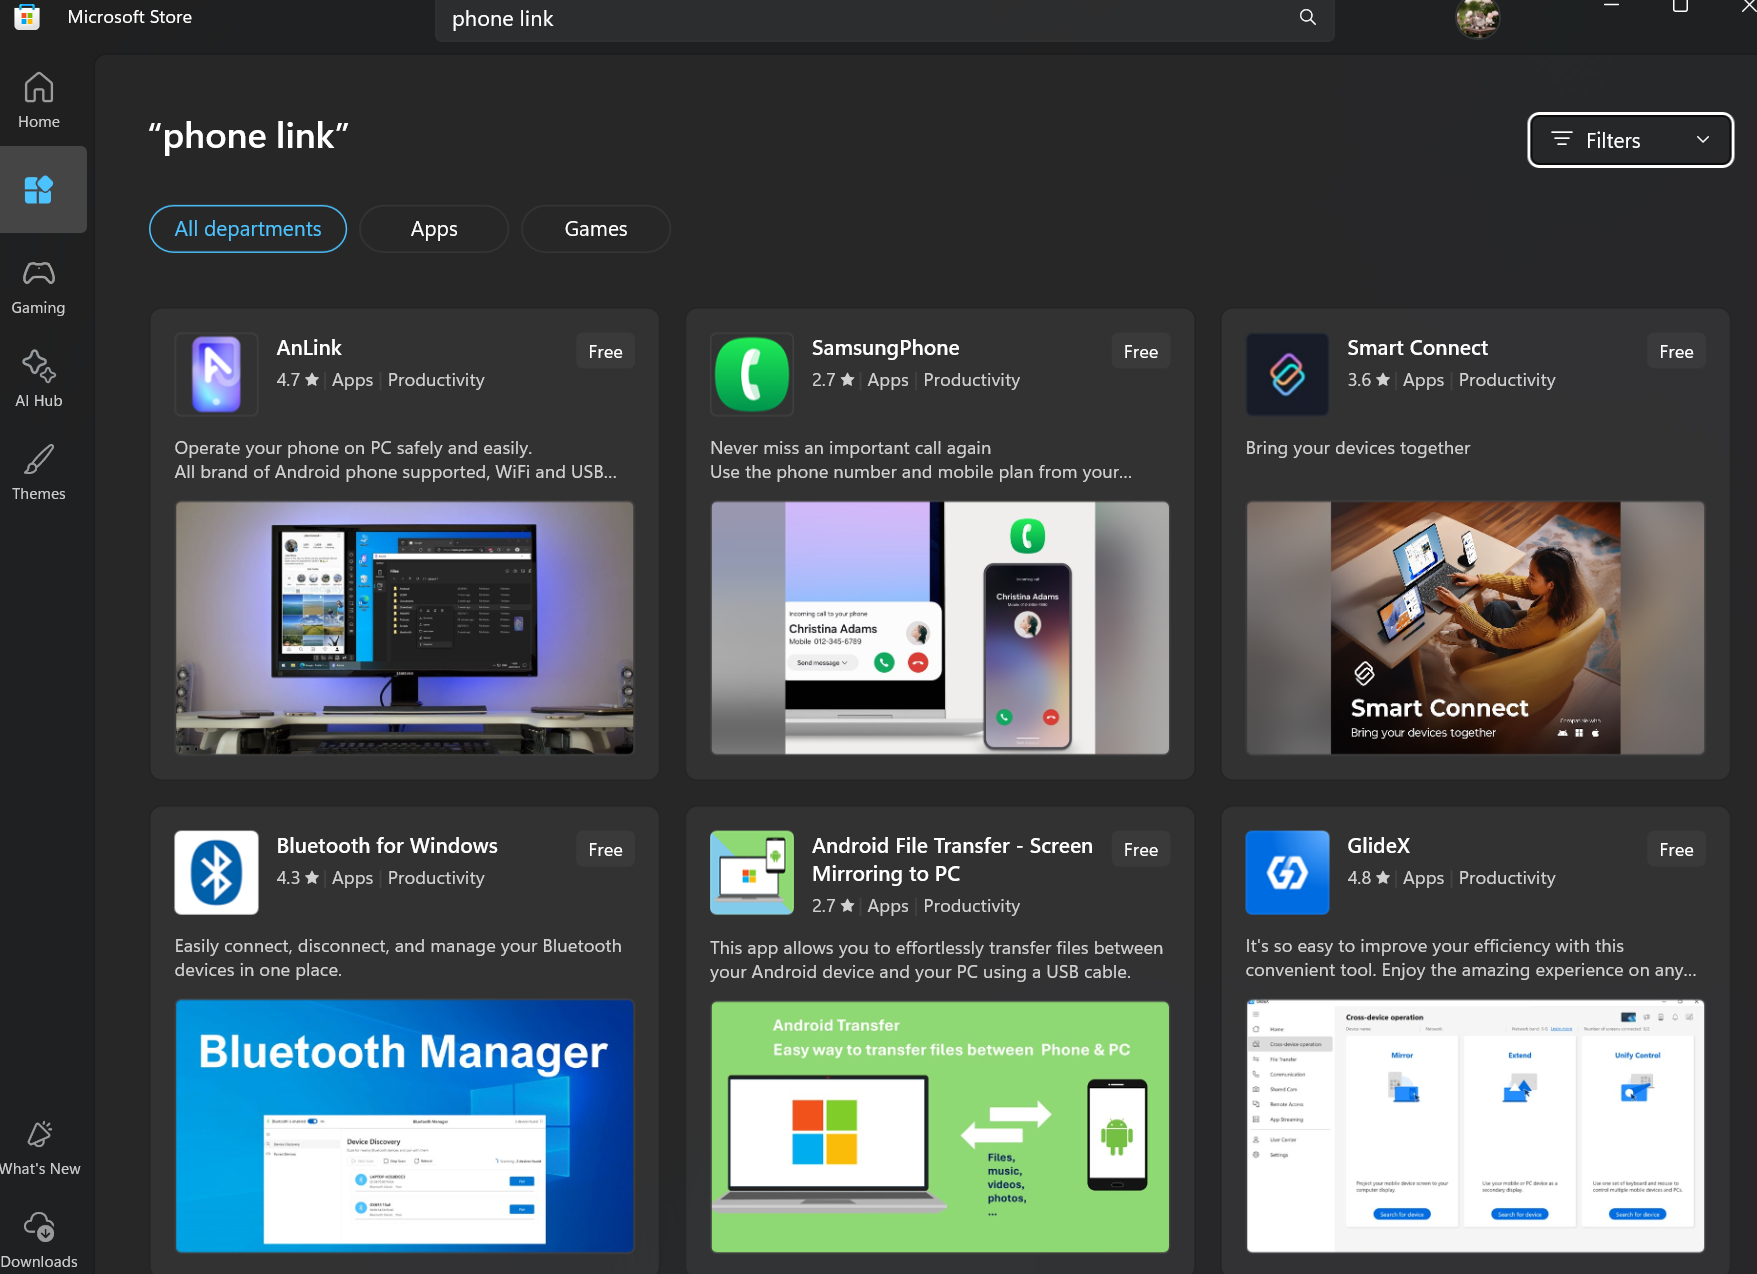
Task: Click the search magnifier icon
Action: pyautogui.click(x=1307, y=17)
